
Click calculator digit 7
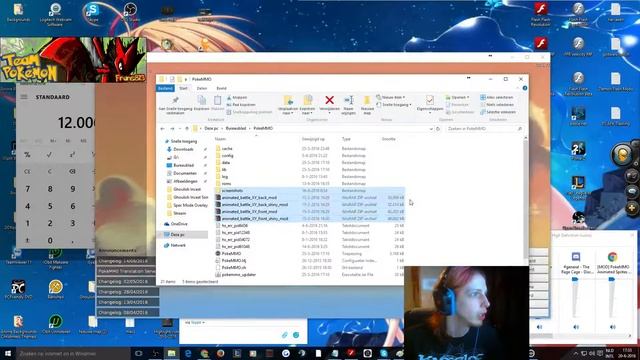coord(27,189)
